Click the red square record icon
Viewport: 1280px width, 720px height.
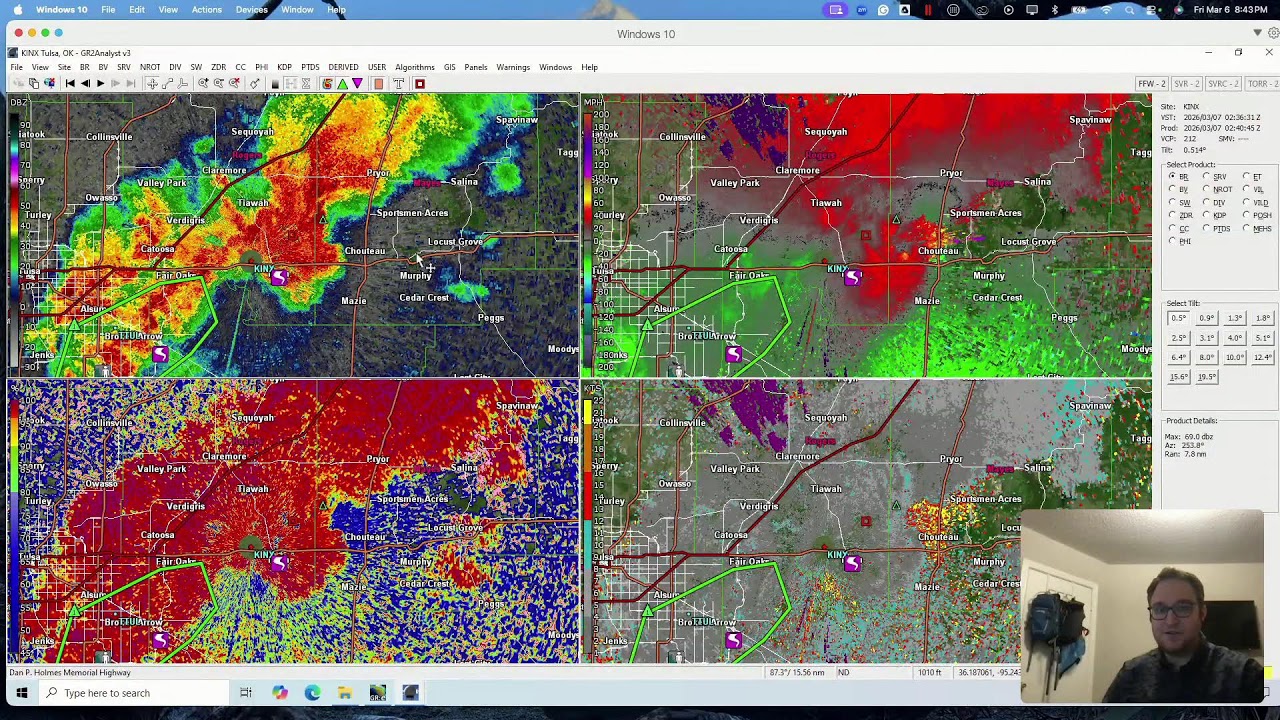420,84
